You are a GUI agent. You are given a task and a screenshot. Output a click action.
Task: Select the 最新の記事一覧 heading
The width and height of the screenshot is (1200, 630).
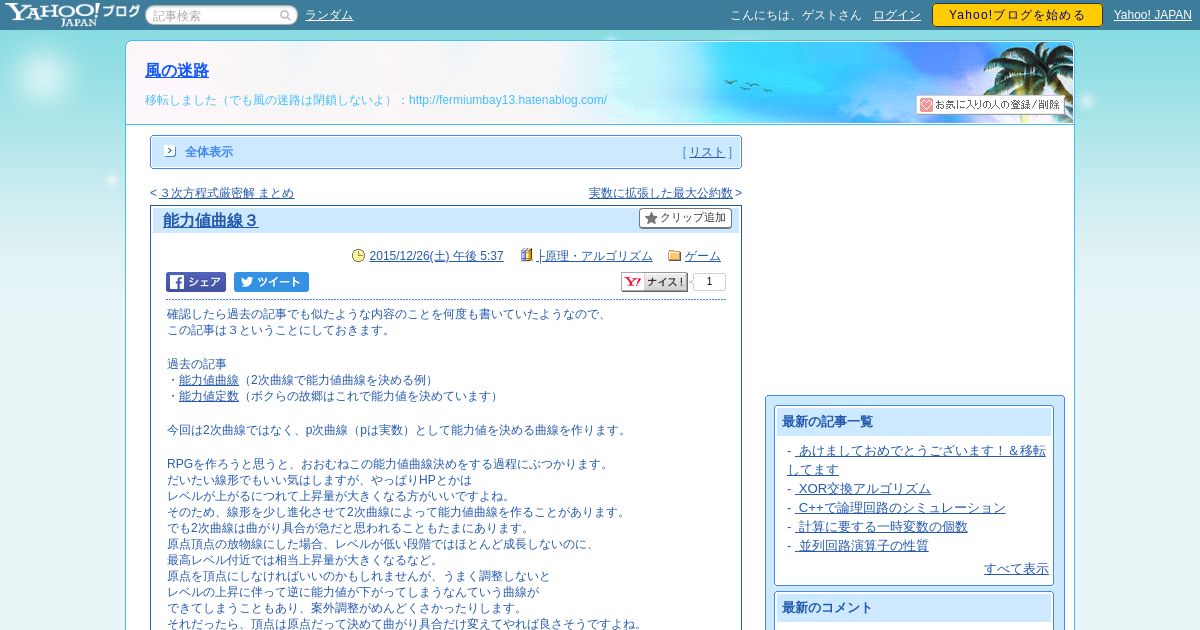(827, 422)
